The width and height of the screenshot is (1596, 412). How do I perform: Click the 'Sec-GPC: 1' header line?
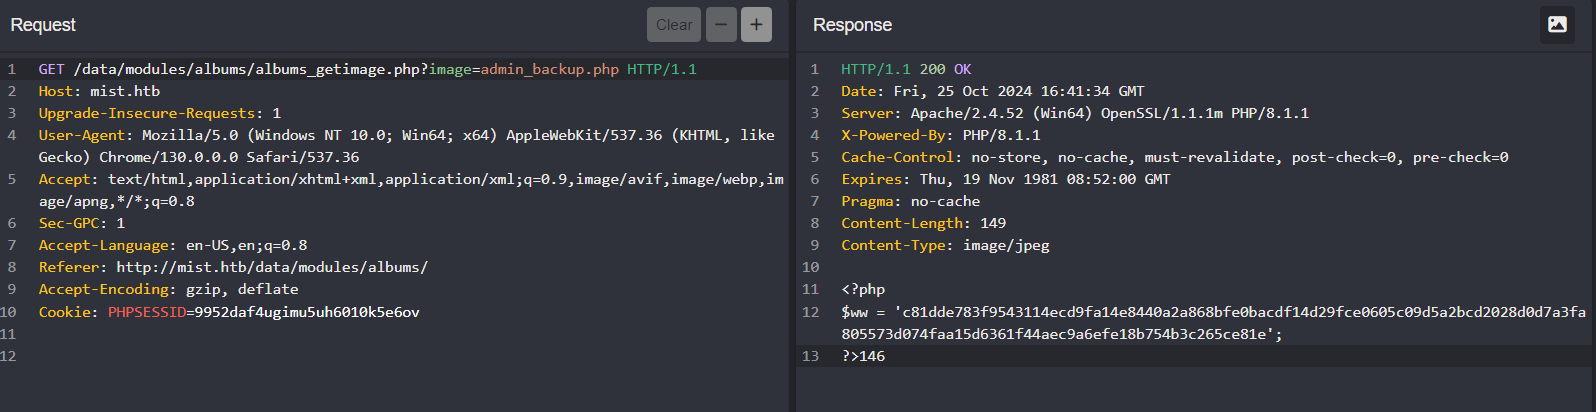pos(82,223)
